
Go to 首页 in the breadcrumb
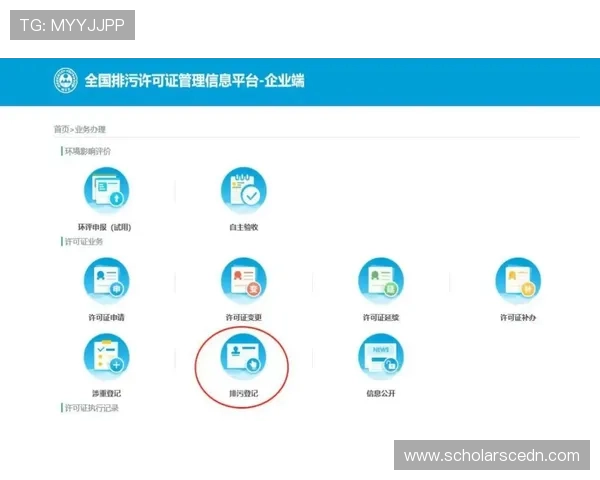[61, 129]
